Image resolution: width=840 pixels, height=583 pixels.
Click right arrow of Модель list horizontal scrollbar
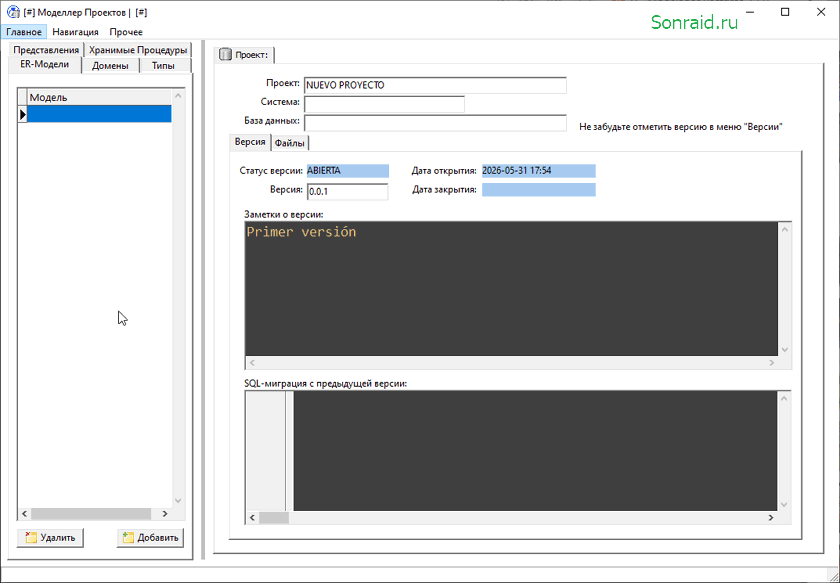coord(165,514)
